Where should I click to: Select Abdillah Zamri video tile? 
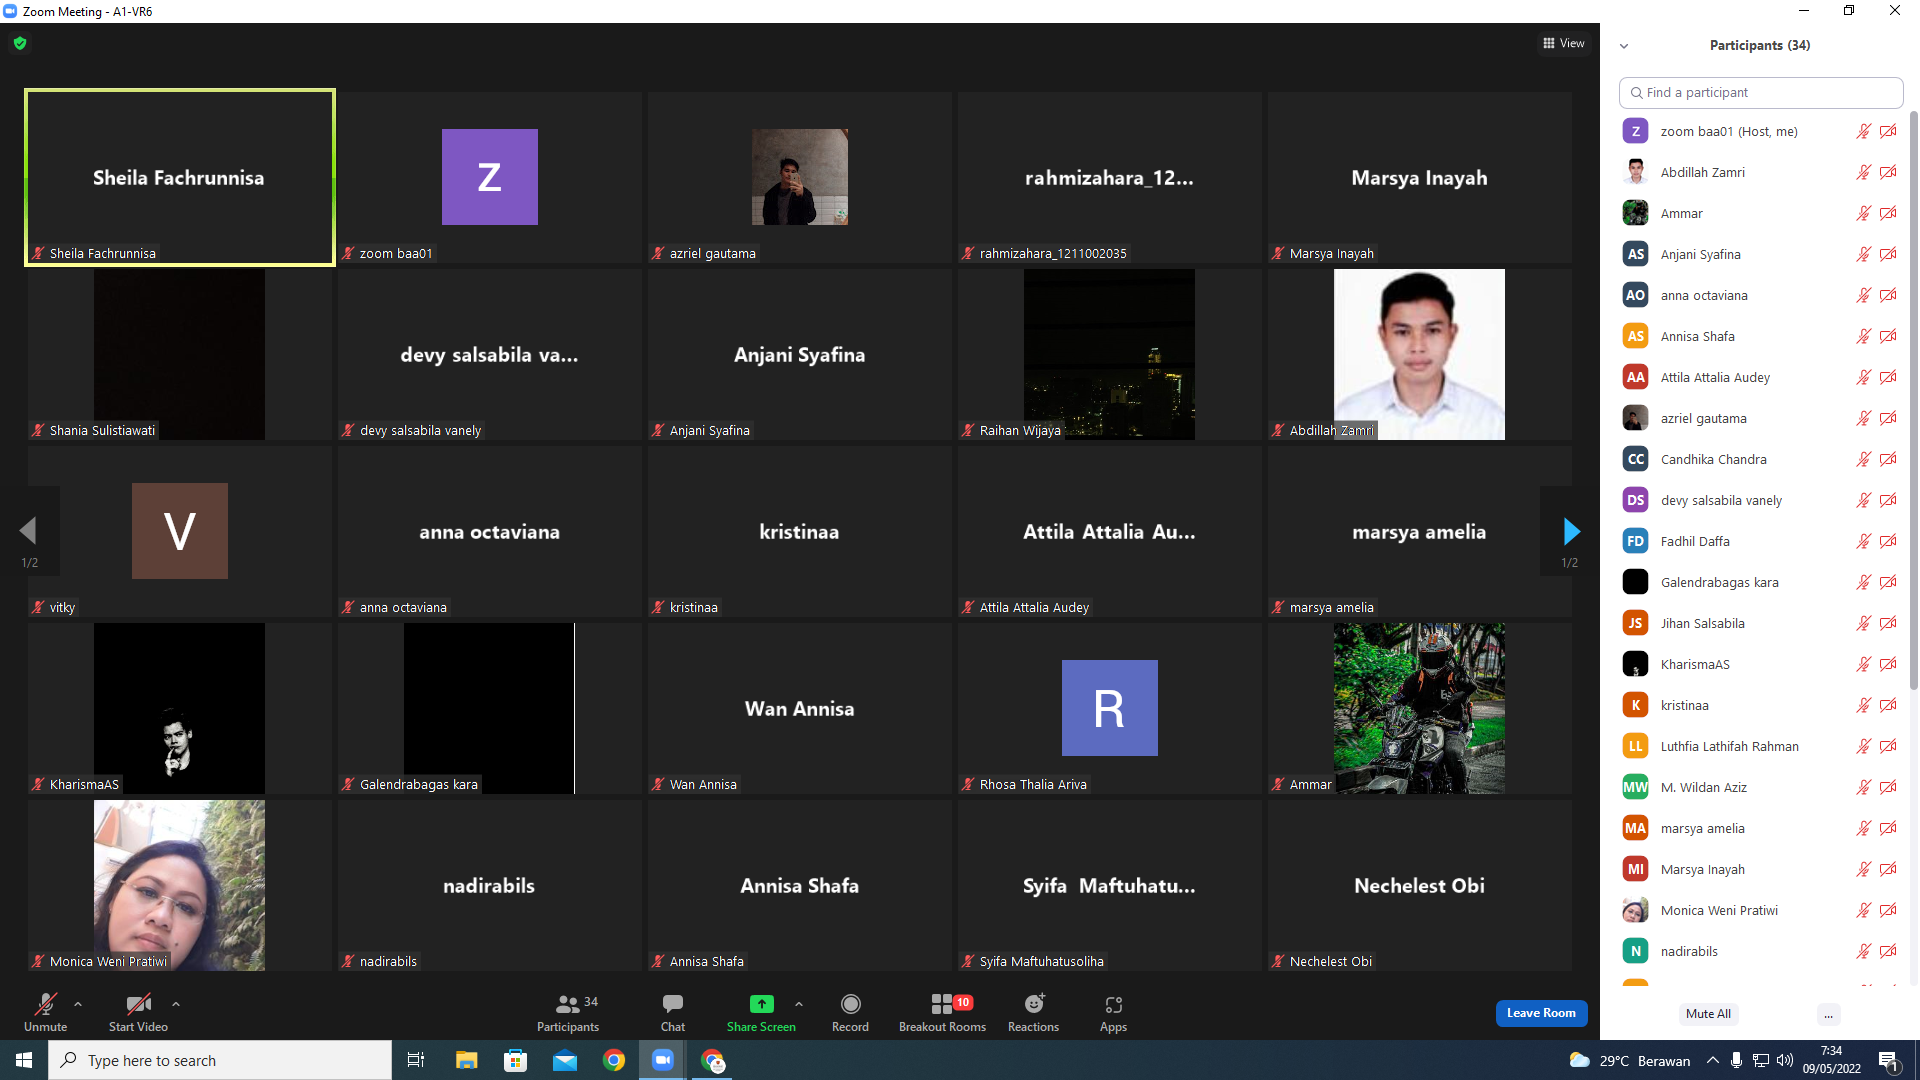point(1419,354)
